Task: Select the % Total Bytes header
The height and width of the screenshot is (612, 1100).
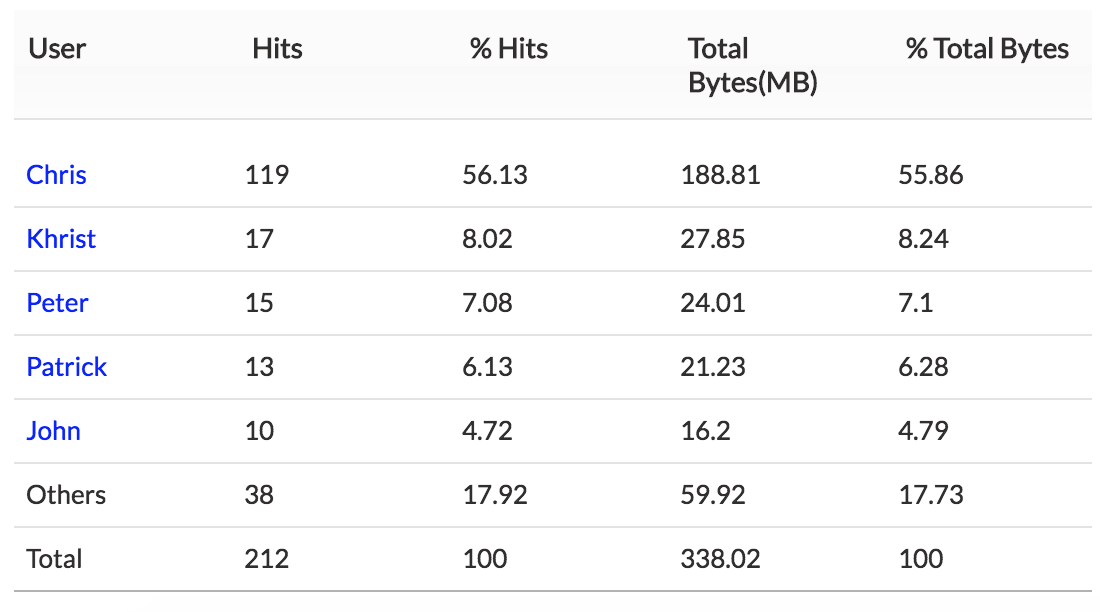Action: (987, 49)
